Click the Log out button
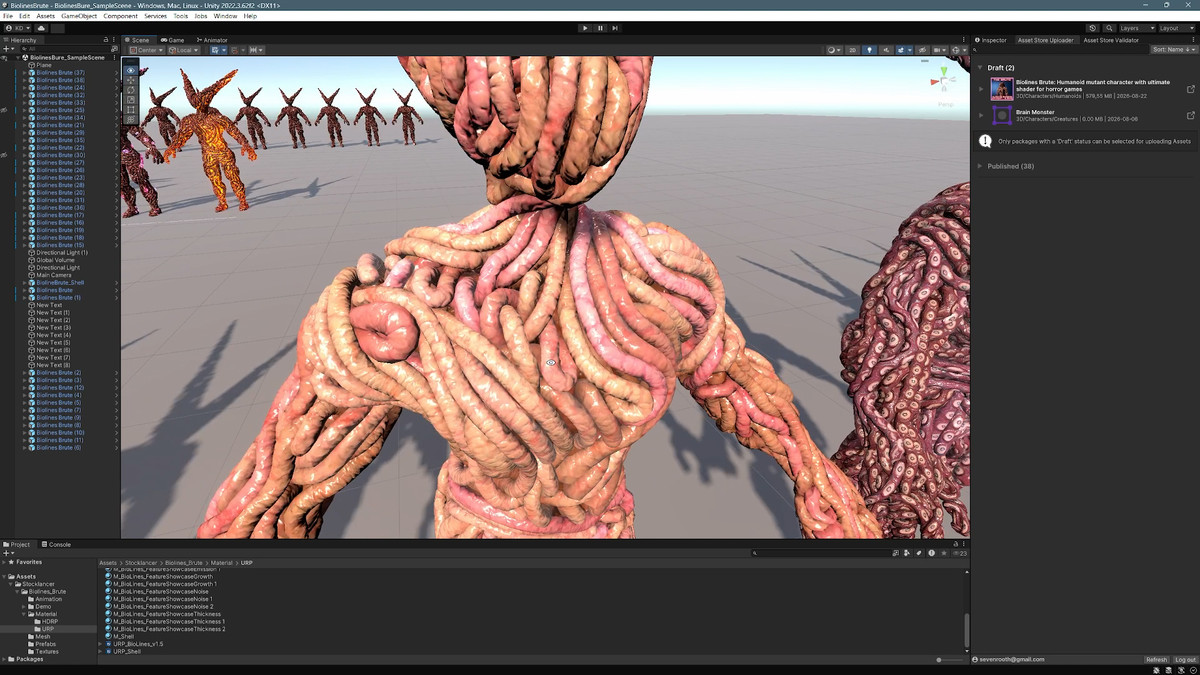Image resolution: width=1200 pixels, height=675 pixels. click(1184, 660)
